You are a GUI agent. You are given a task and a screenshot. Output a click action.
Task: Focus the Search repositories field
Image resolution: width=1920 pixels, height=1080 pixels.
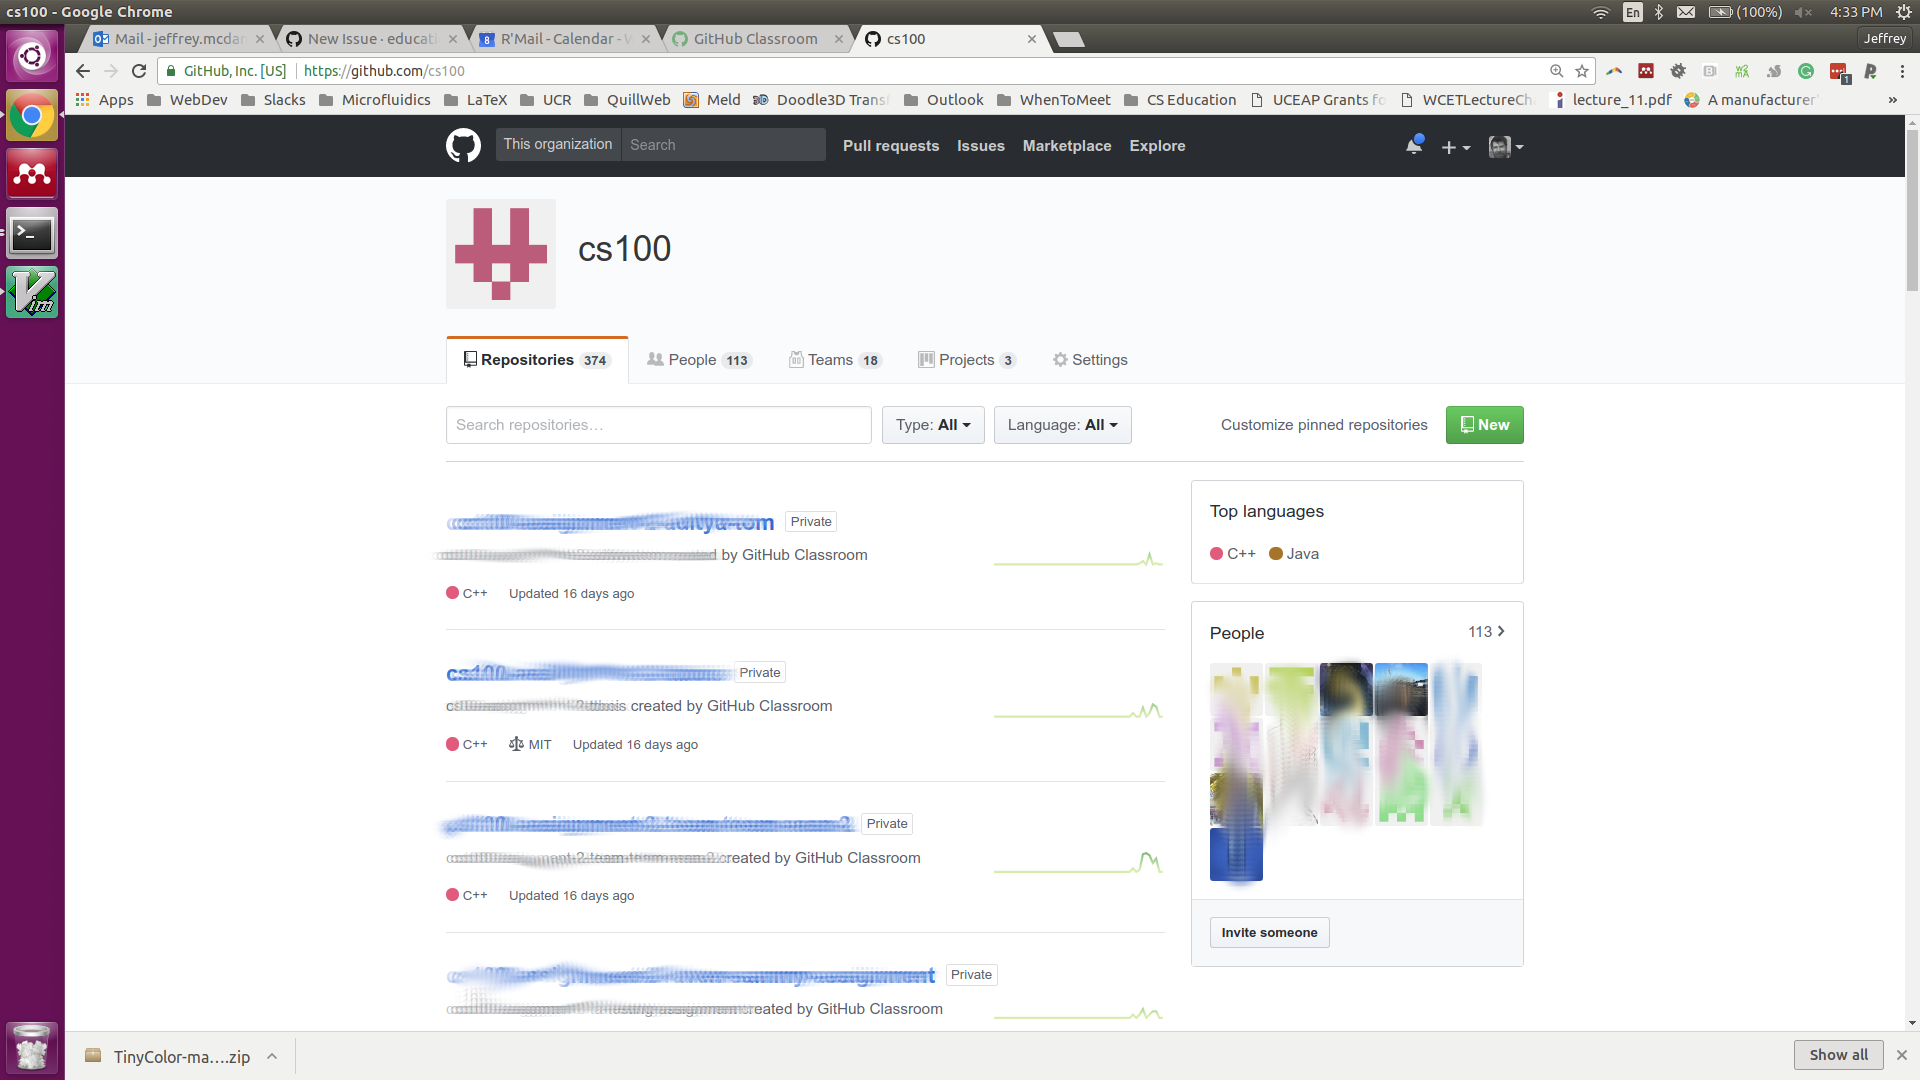click(x=659, y=425)
